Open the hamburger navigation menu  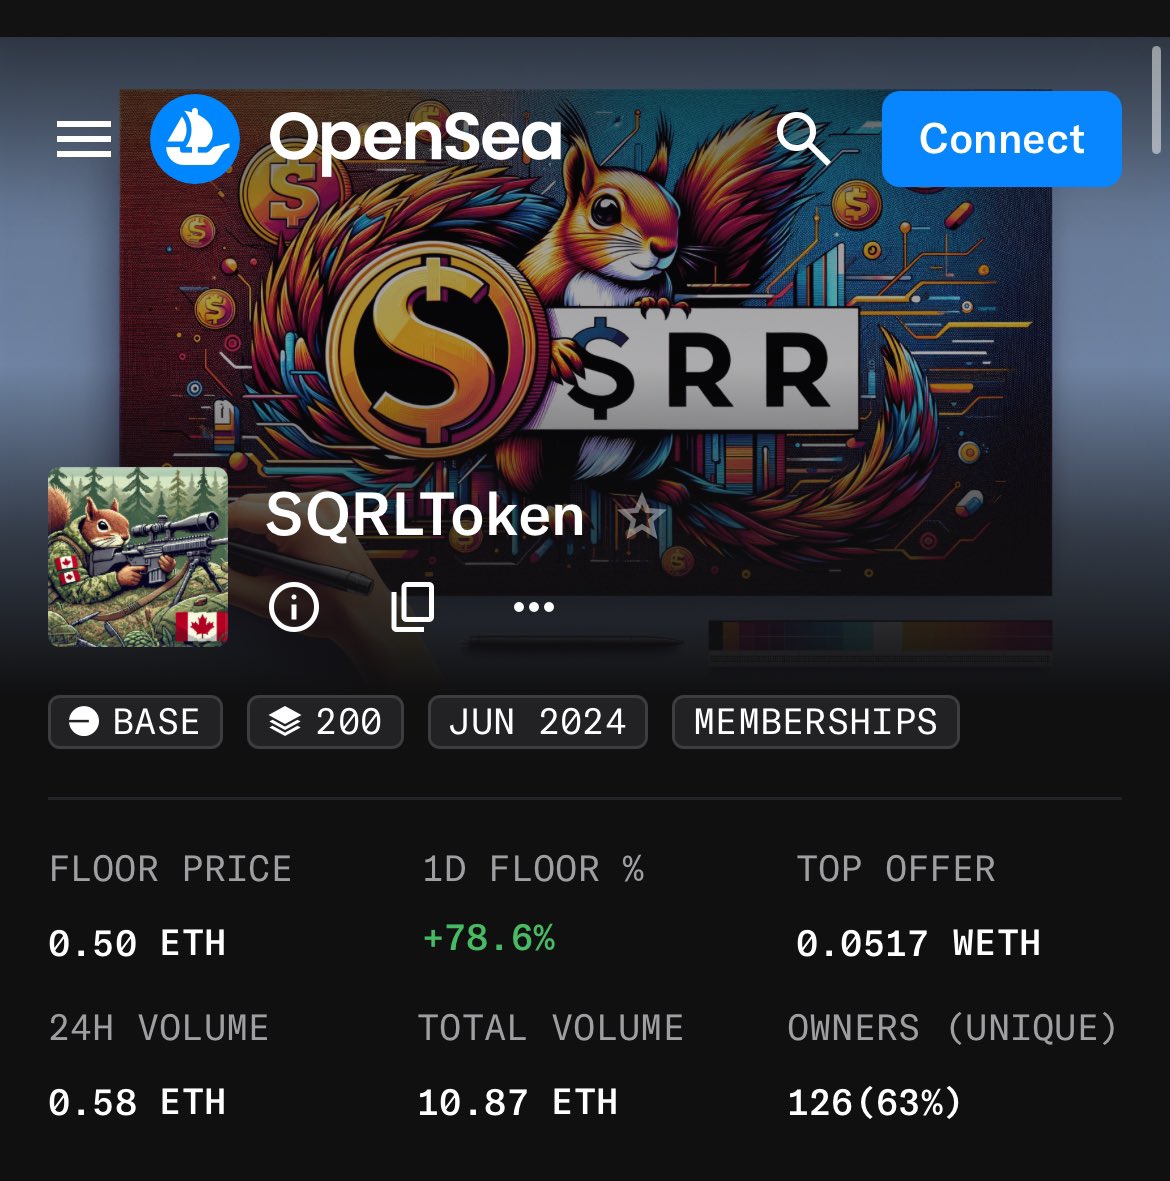pyautogui.click(x=84, y=139)
